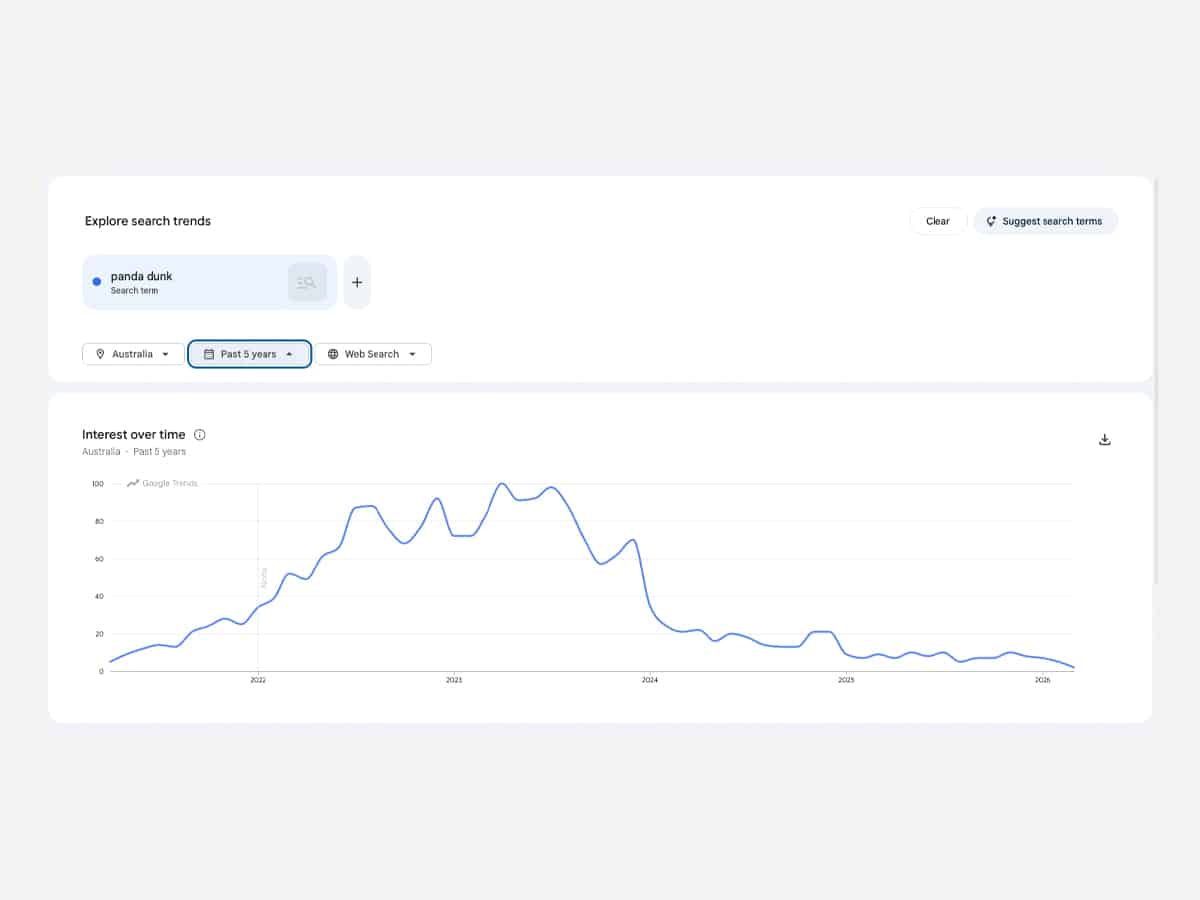Click the Suggest search terms button label

pyautogui.click(x=1052, y=222)
